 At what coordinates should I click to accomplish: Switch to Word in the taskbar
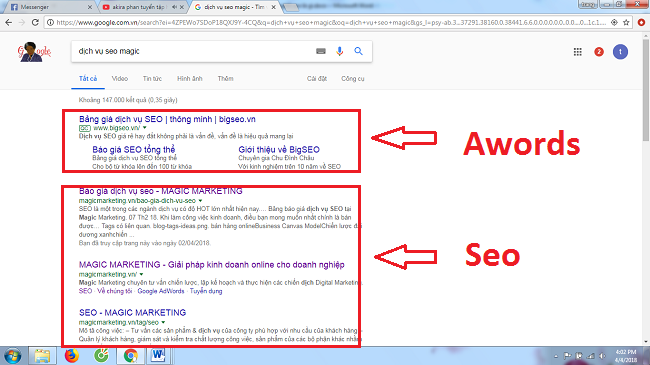pos(158,356)
